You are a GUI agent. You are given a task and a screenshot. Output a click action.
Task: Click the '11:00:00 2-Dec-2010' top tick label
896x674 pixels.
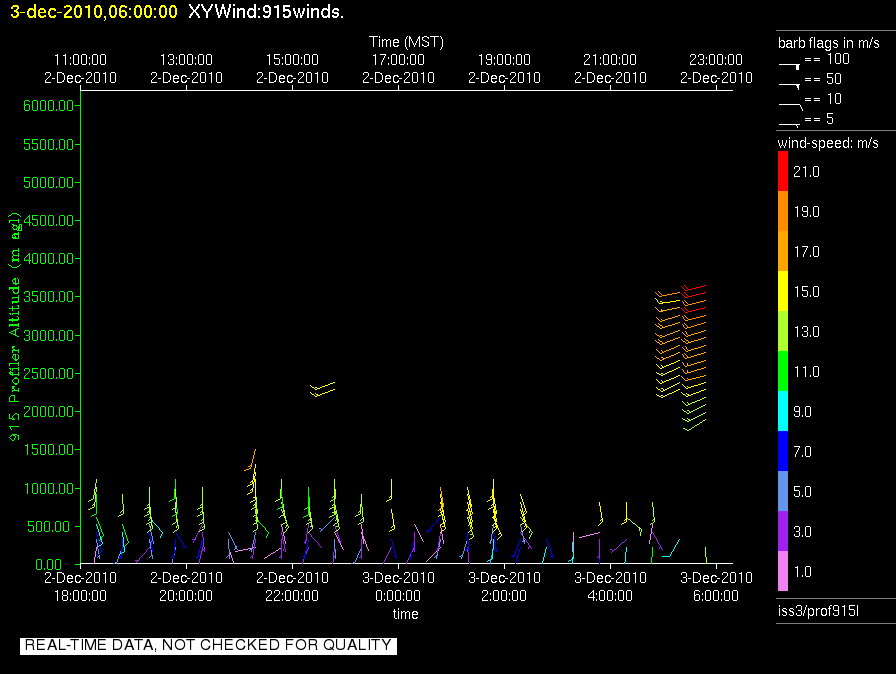81,69
